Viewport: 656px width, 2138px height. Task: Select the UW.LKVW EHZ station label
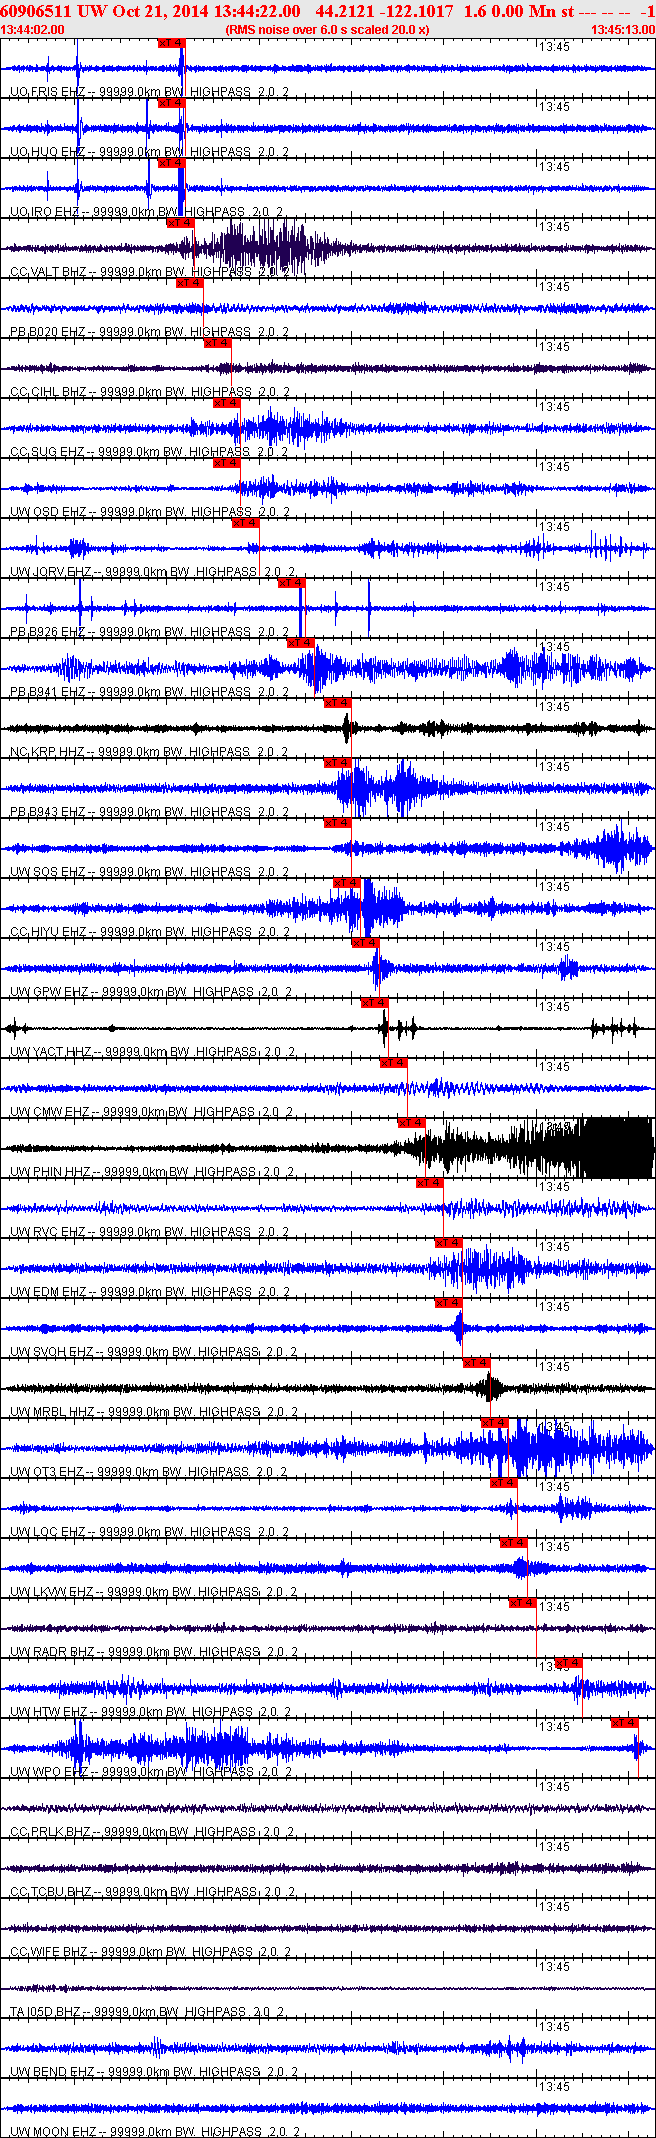(x=152, y=1592)
